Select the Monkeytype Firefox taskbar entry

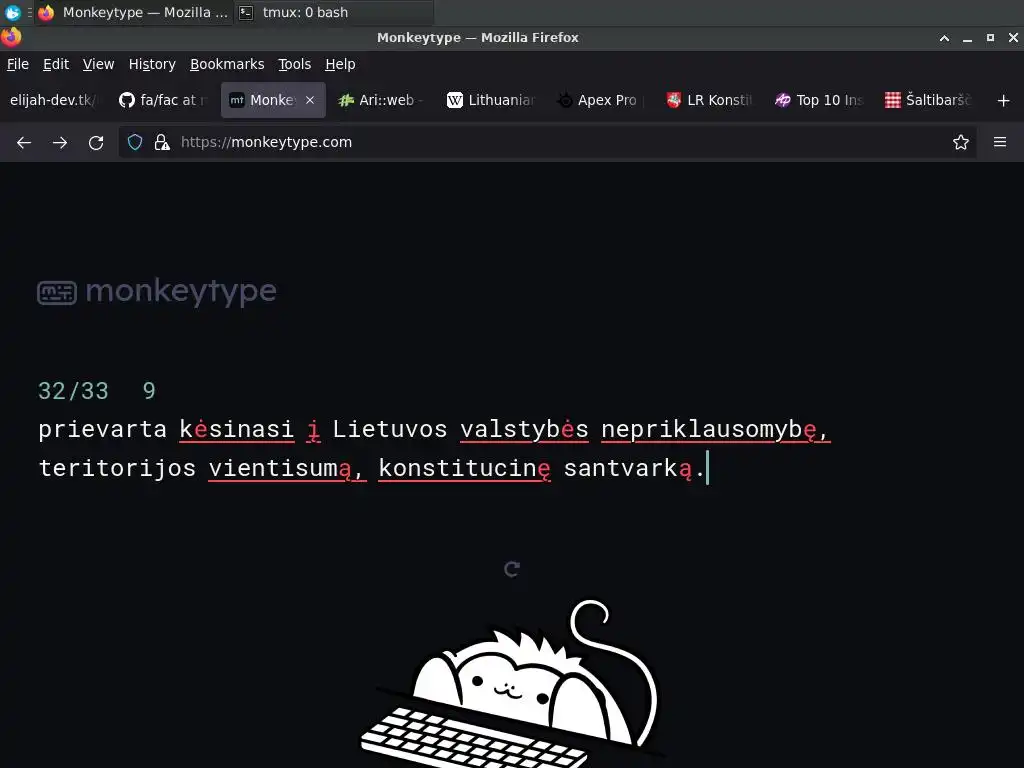coord(135,12)
